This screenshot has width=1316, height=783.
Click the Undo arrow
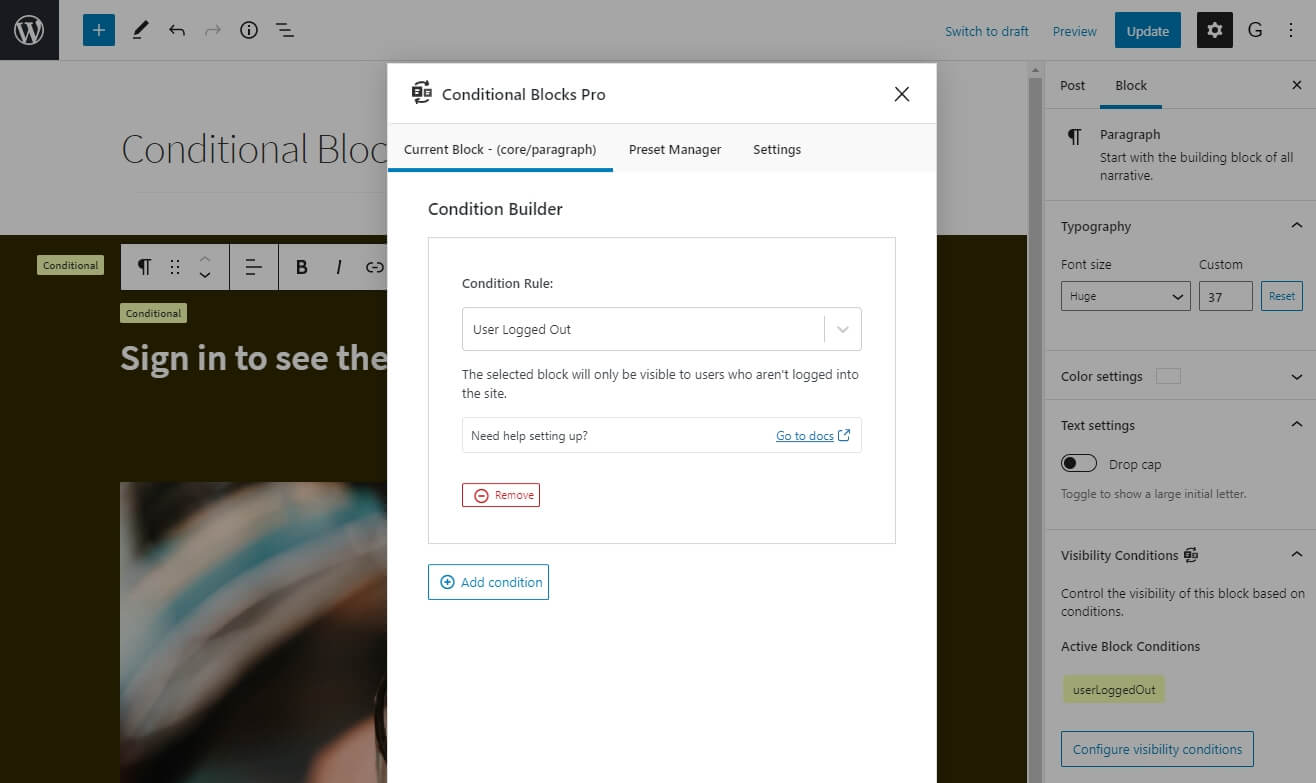(177, 30)
